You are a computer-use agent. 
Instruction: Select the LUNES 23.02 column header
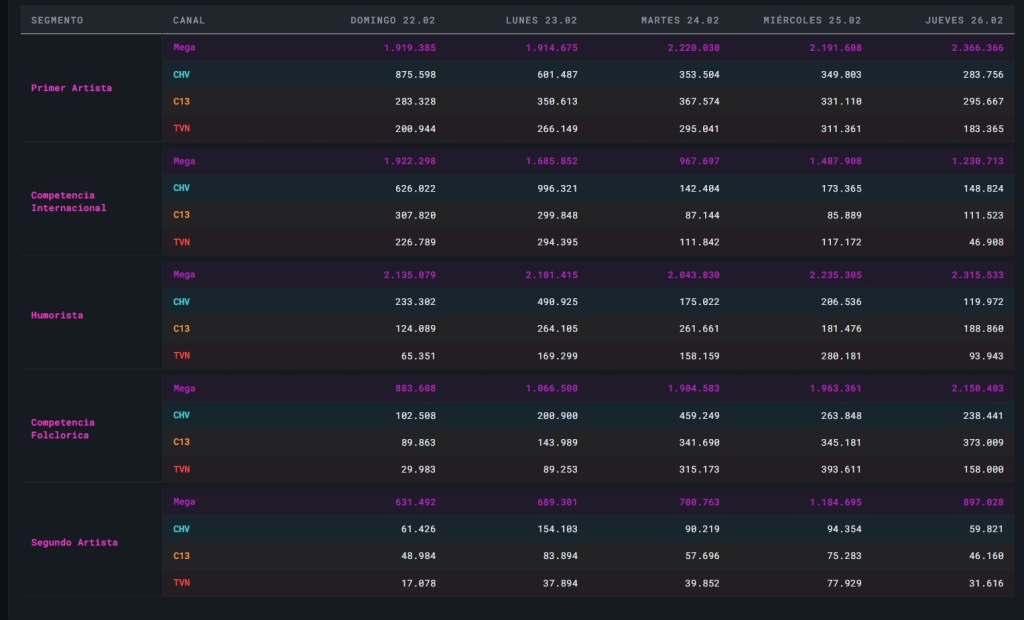(x=544, y=20)
